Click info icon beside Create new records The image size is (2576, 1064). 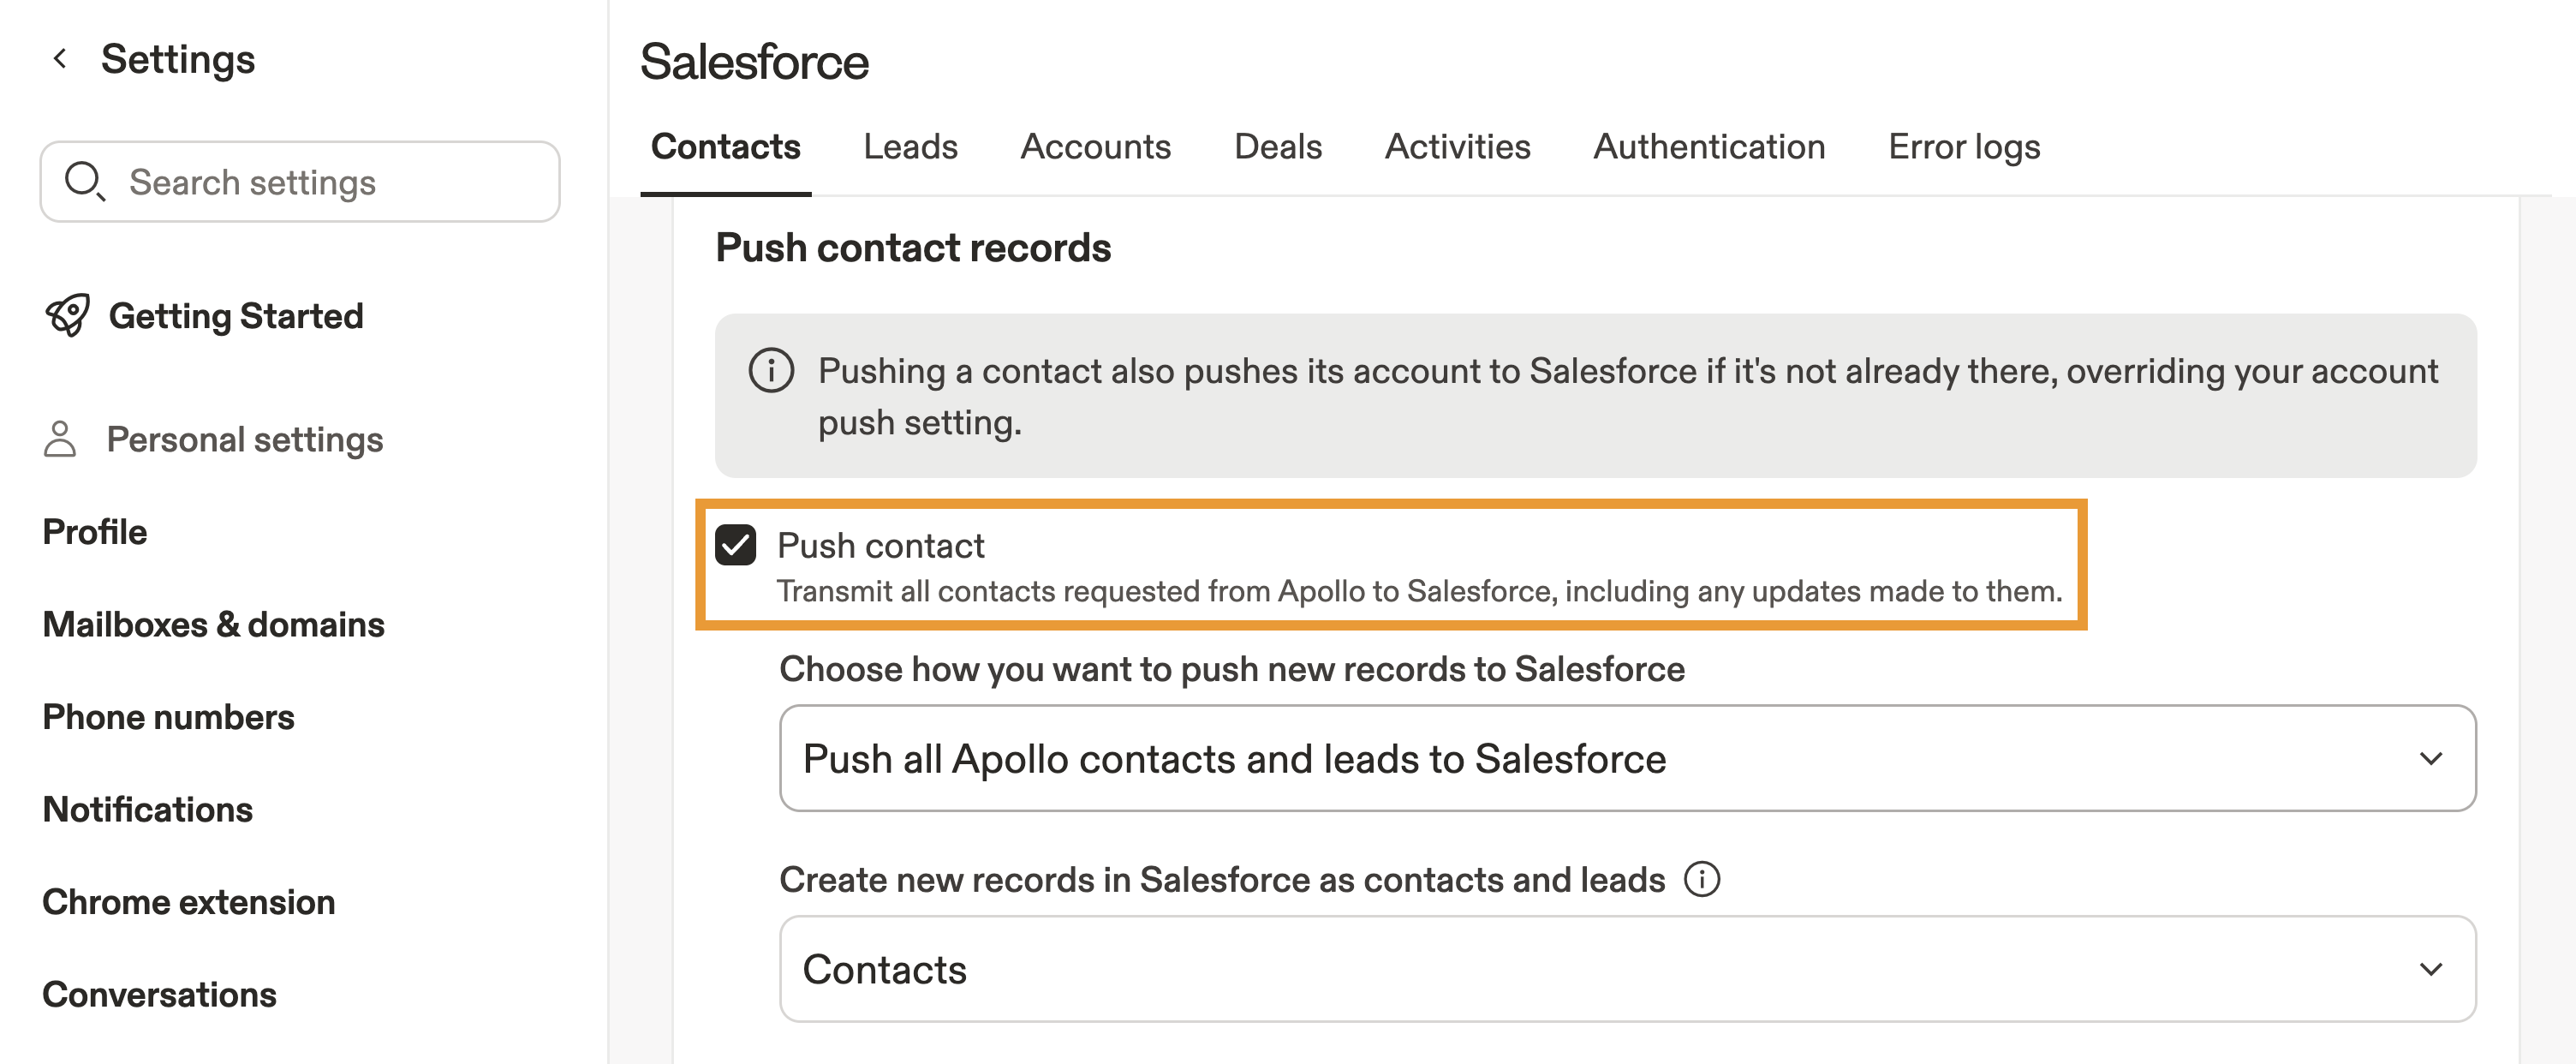[1701, 879]
